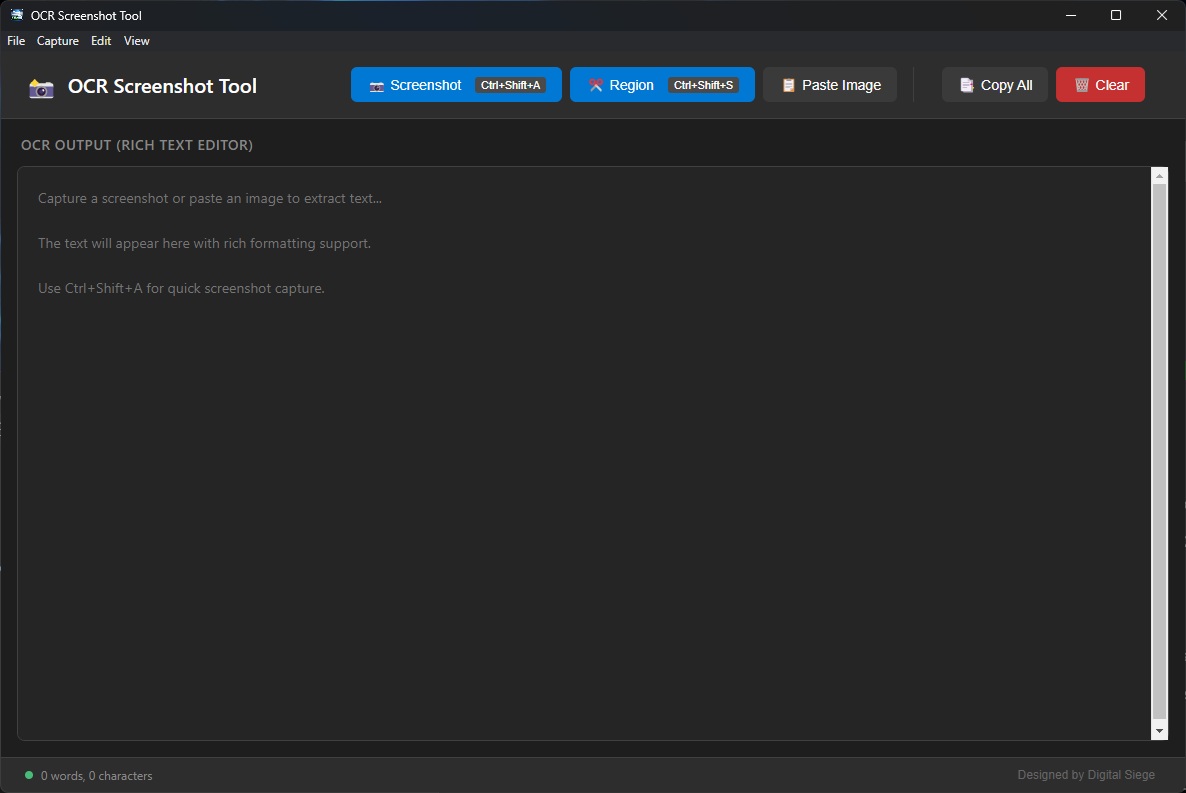
Task: Click the scissors icon on the Region button
Action: (x=595, y=85)
